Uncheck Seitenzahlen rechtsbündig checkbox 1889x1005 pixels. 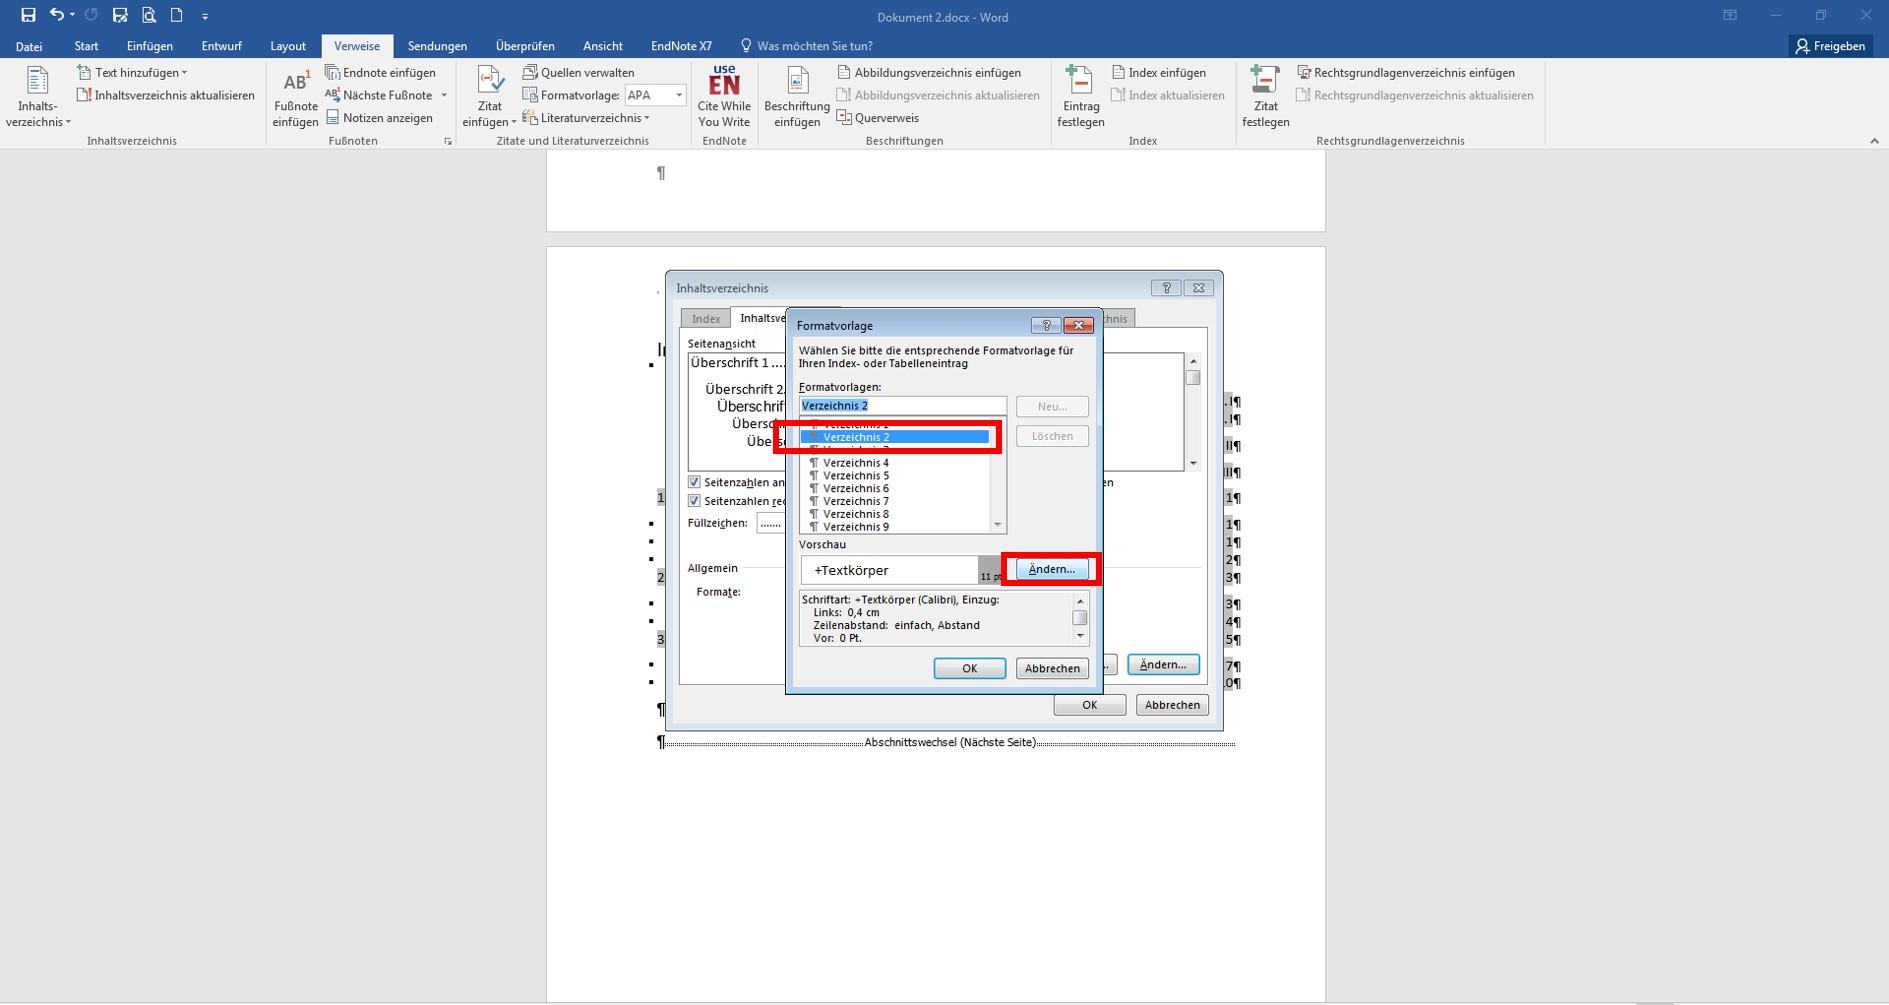[694, 501]
